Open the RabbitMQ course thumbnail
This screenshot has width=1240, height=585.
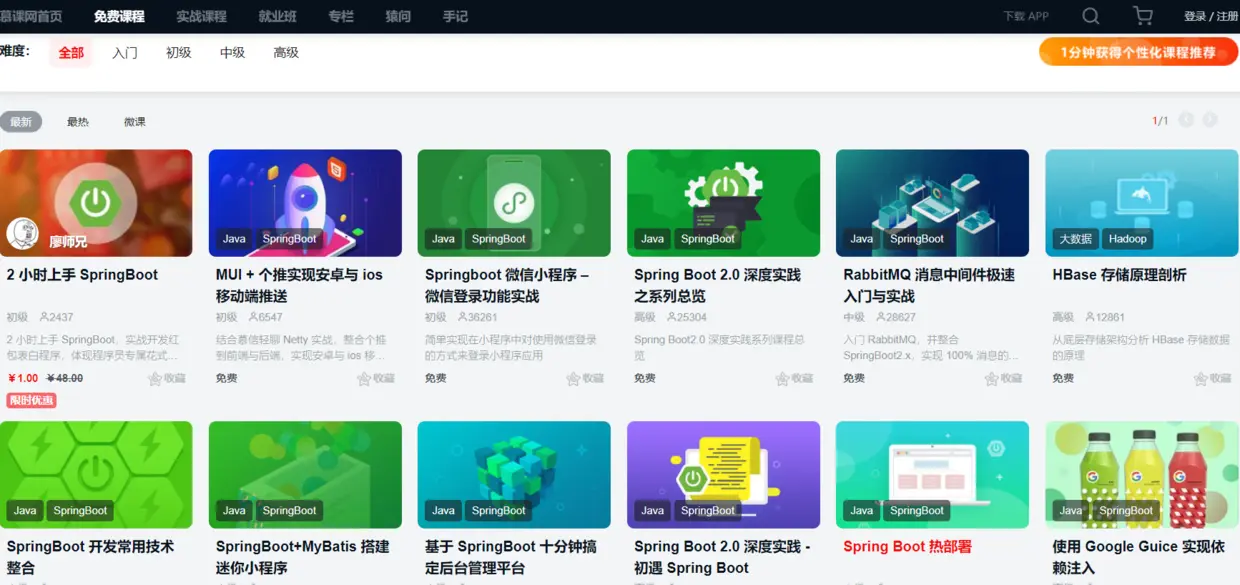pos(932,203)
